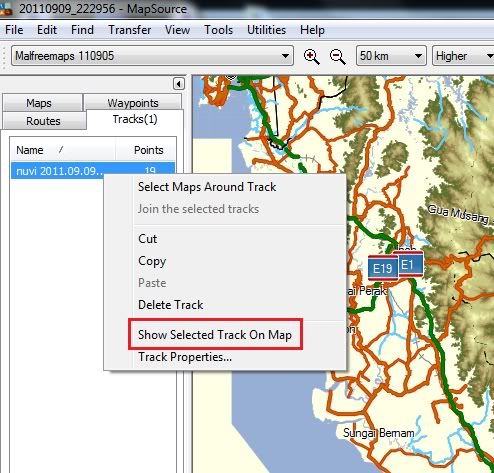Click the Sungai Bernam label on the map
494x473 pixels.
[379, 433]
